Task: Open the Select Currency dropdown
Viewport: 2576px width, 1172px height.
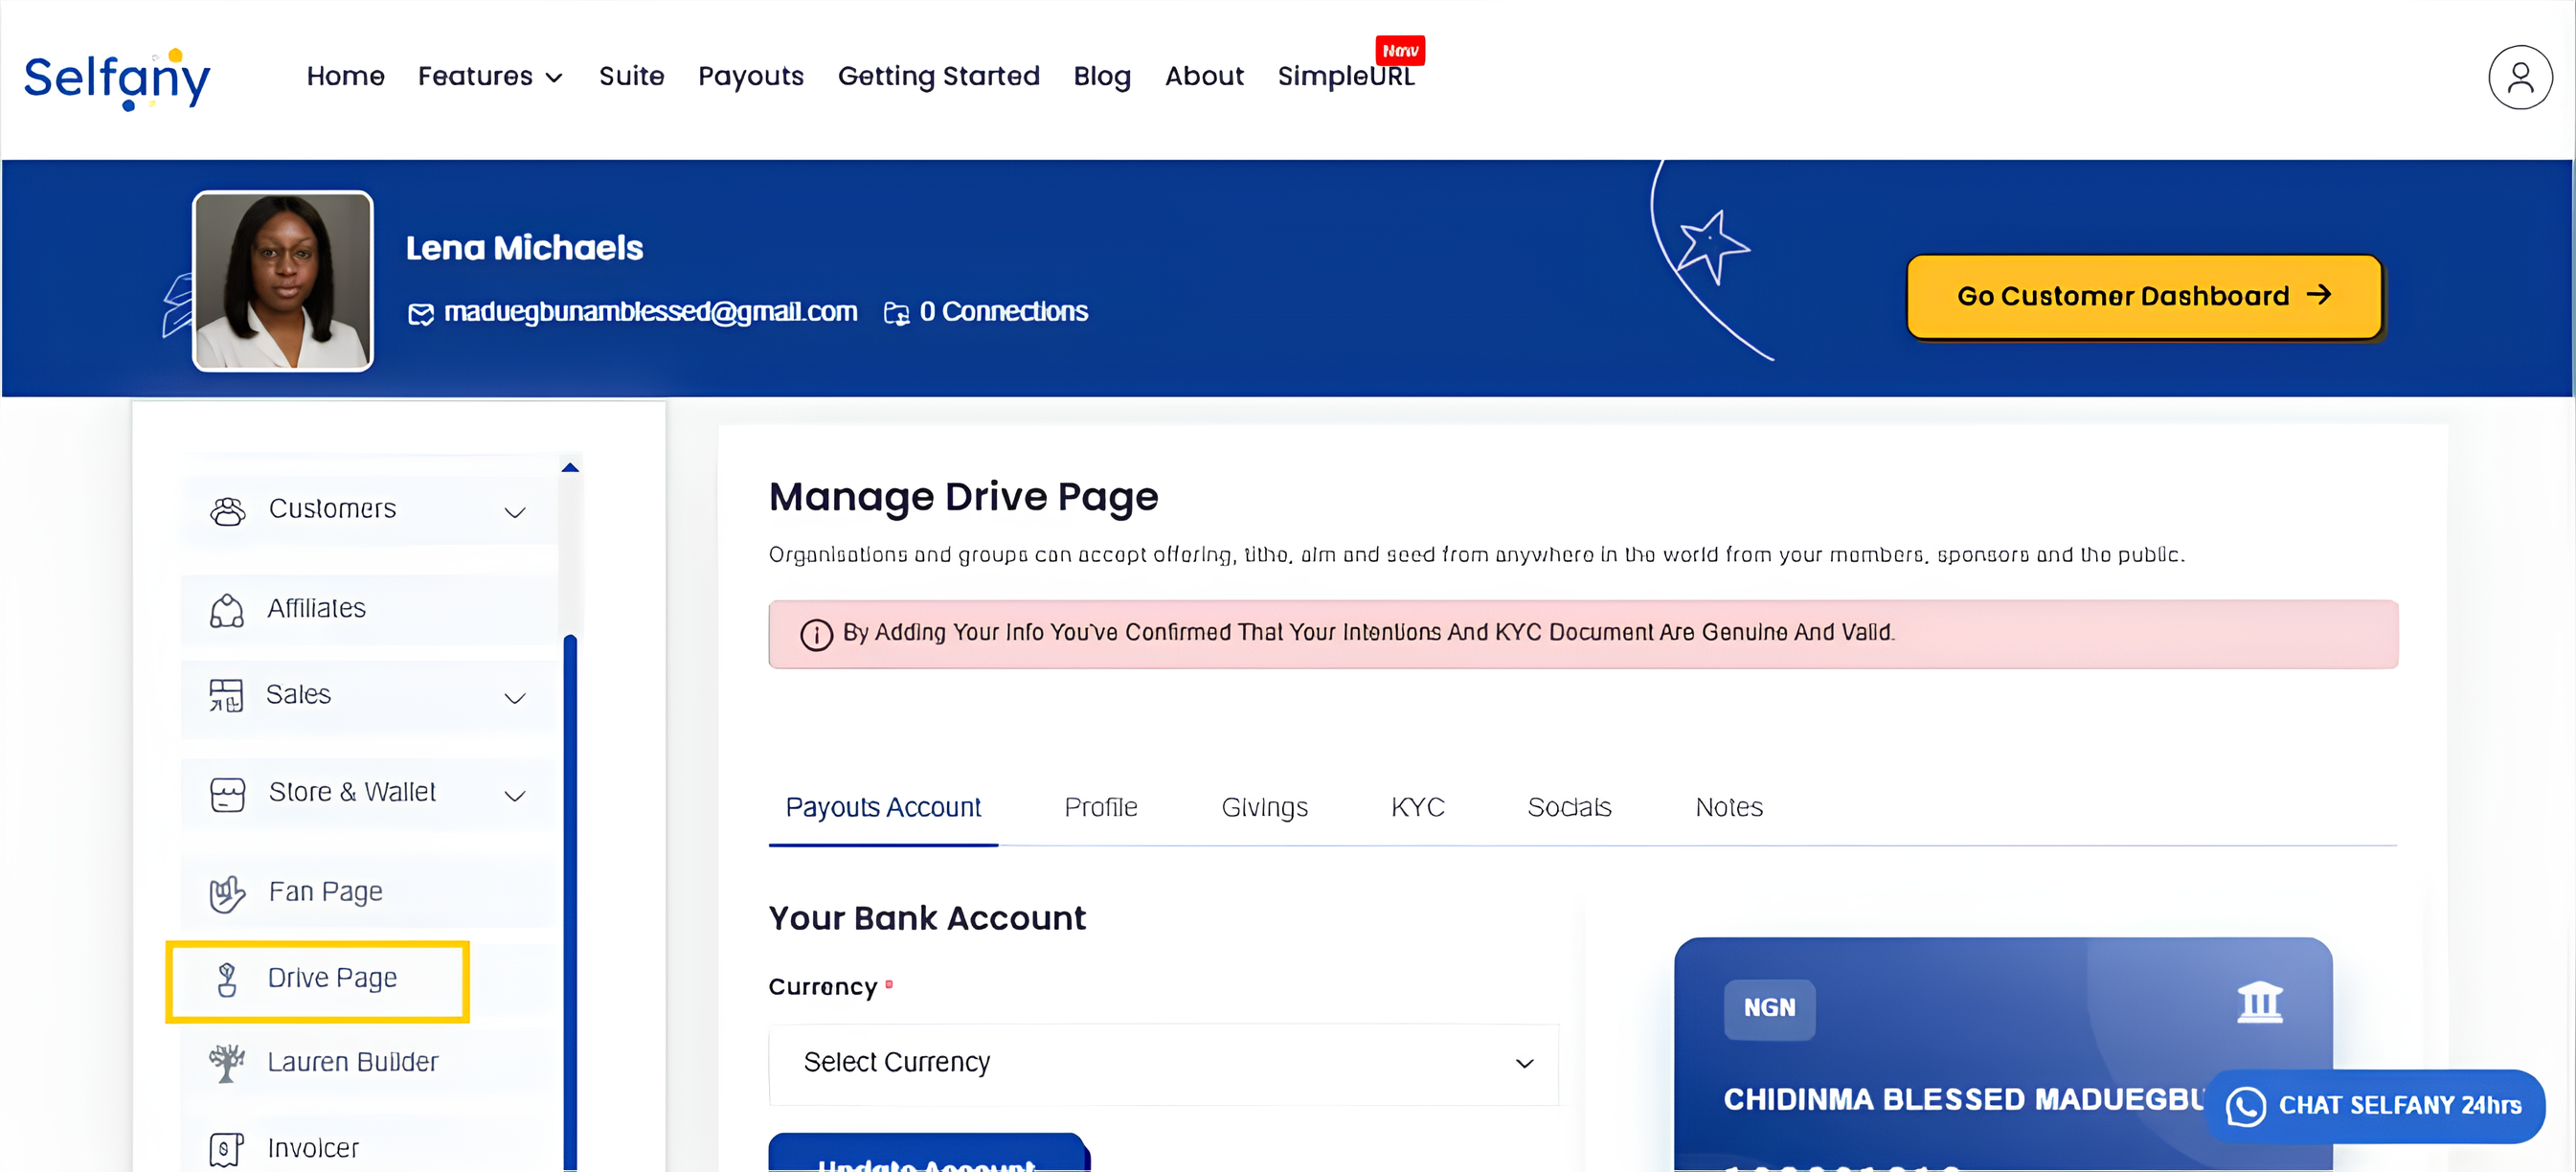Action: click(x=1162, y=1063)
